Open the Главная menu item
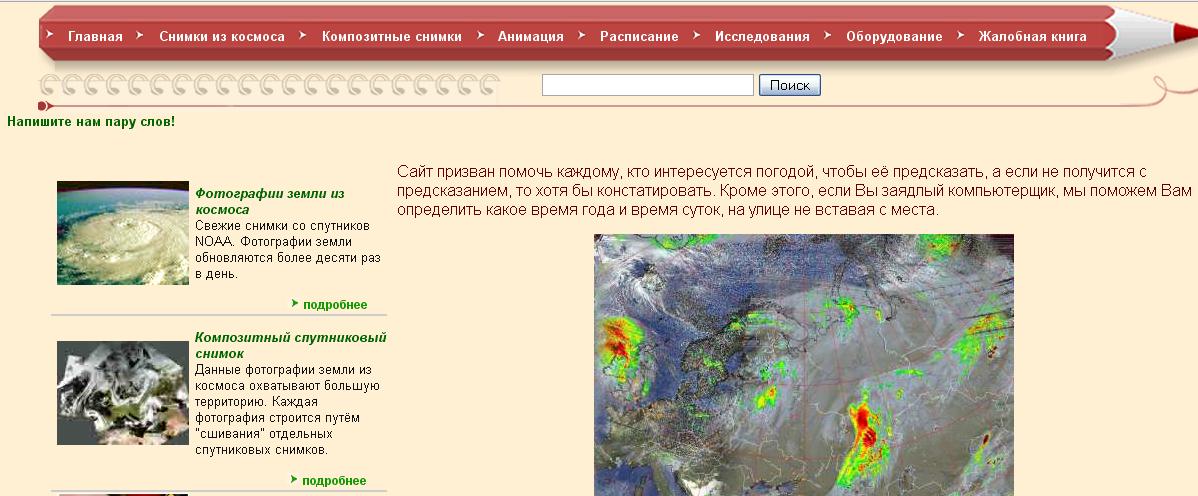This screenshot has height=496, width=1198. [95, 36]
